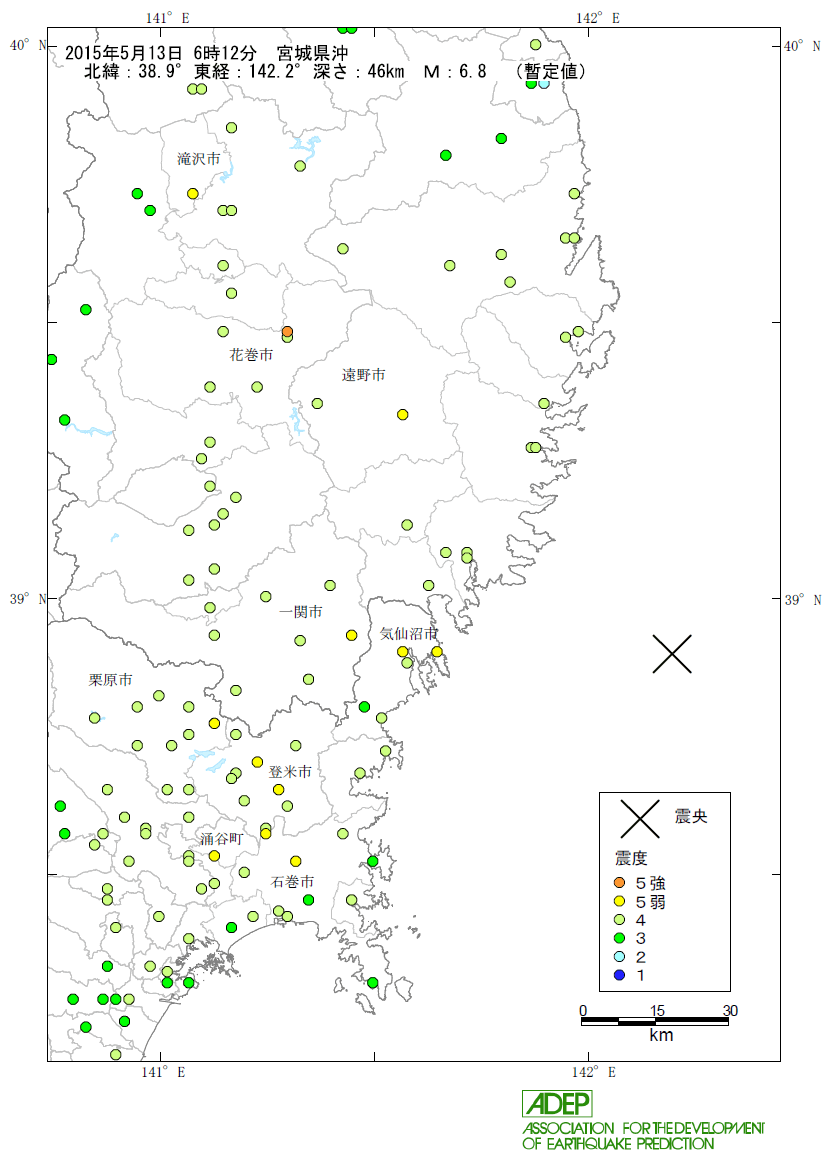Click the 遠野市 city label
Screen dimensions: 831x1159
click(364, 375)
